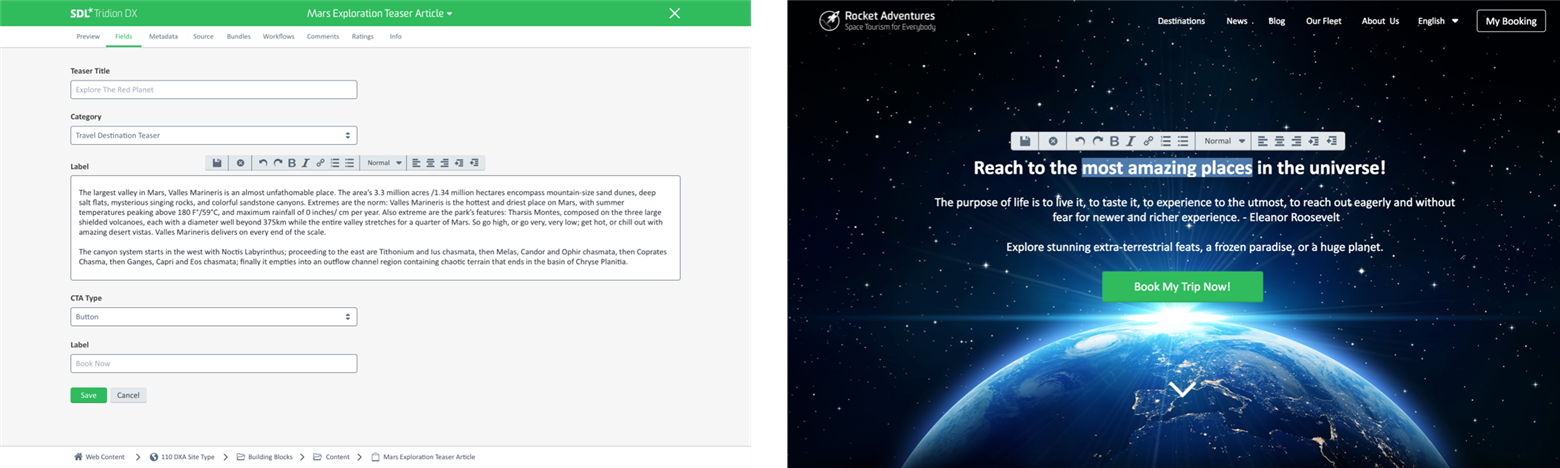Insert link from Rocket Adventures inline toolbar
Screen dimensions: 1560x468
pos(1148,141)
